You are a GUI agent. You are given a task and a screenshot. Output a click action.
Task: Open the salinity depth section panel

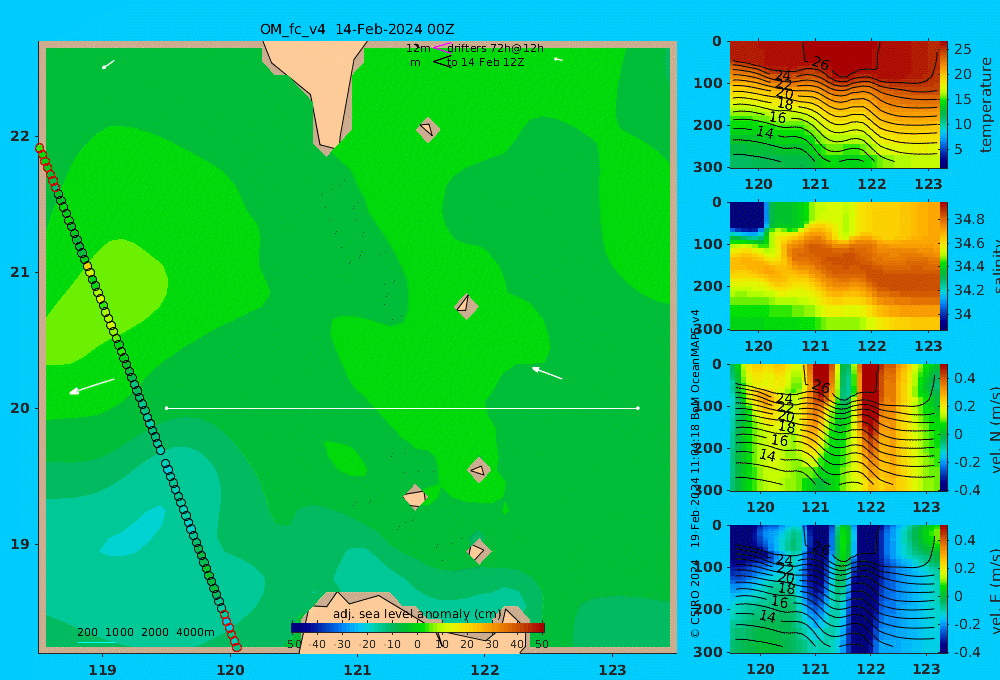835,266
